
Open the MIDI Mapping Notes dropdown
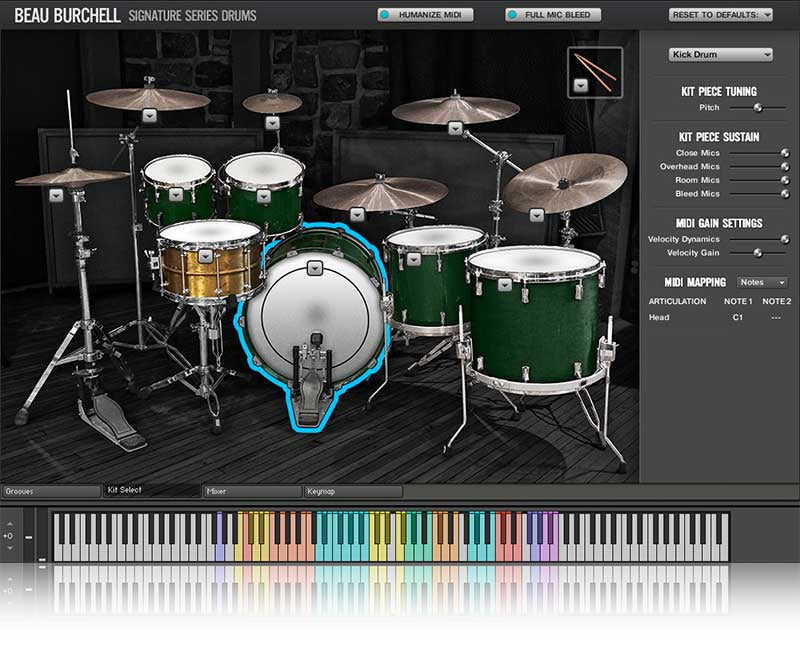coord(762,282)
